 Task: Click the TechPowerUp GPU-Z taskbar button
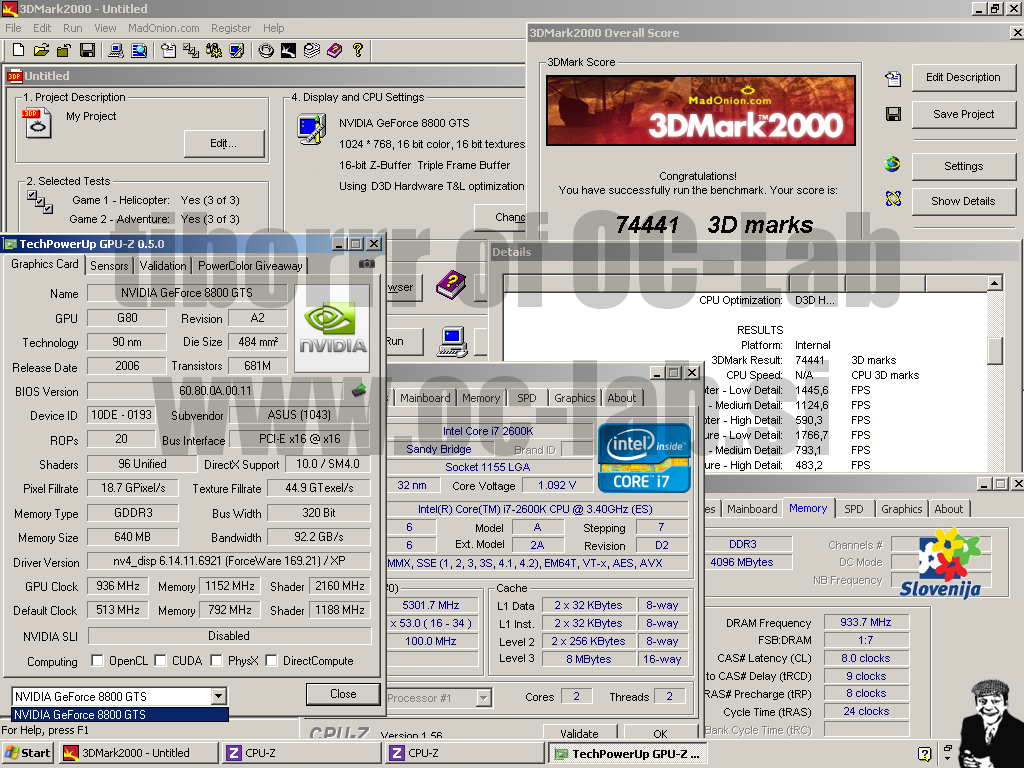click(x=628, y=754)
